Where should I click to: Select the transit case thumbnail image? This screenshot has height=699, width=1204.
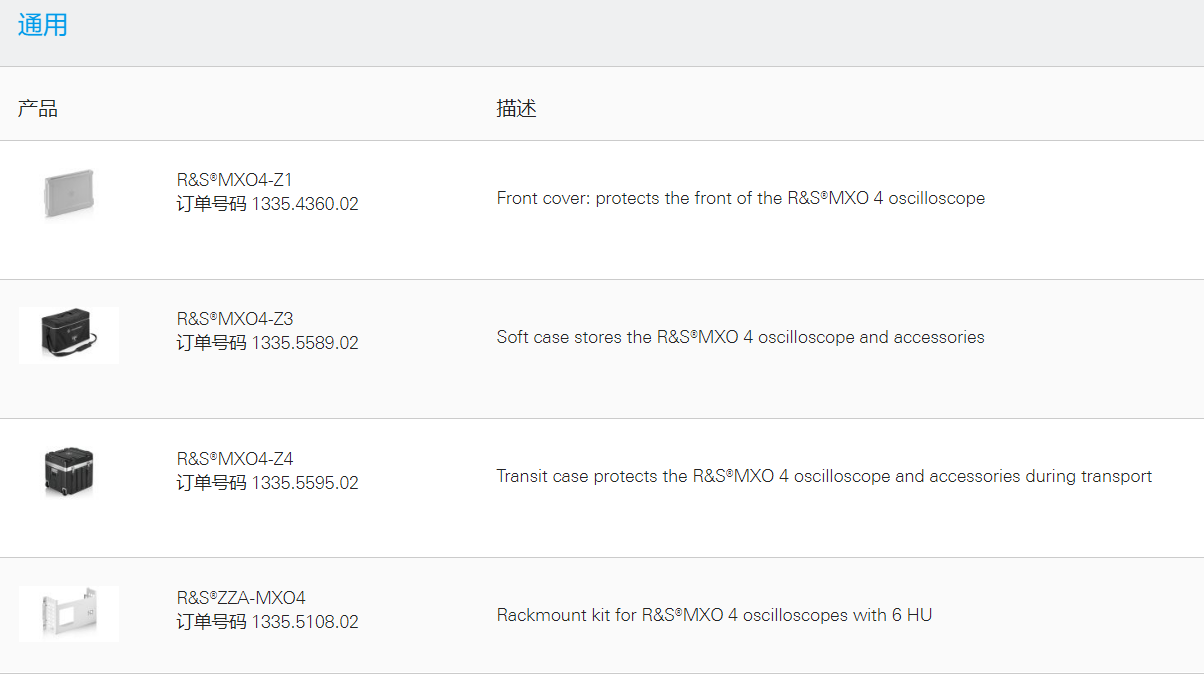69,473
